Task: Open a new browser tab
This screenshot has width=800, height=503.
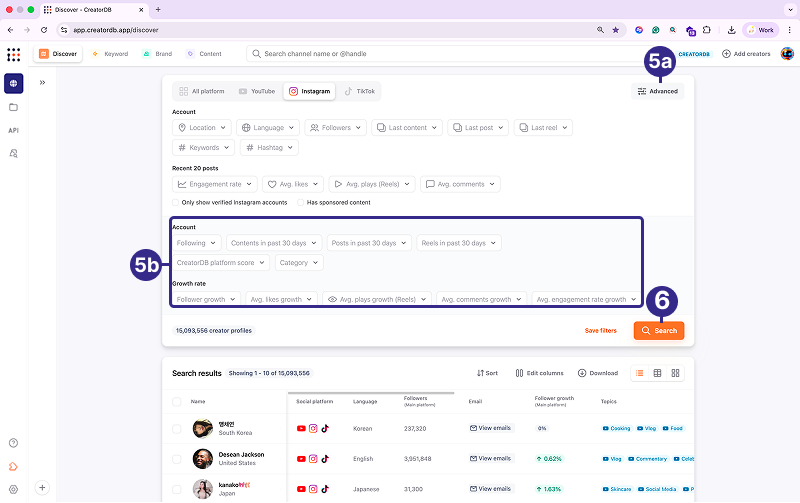Action: pyautogui.click(x=158, y=10)
